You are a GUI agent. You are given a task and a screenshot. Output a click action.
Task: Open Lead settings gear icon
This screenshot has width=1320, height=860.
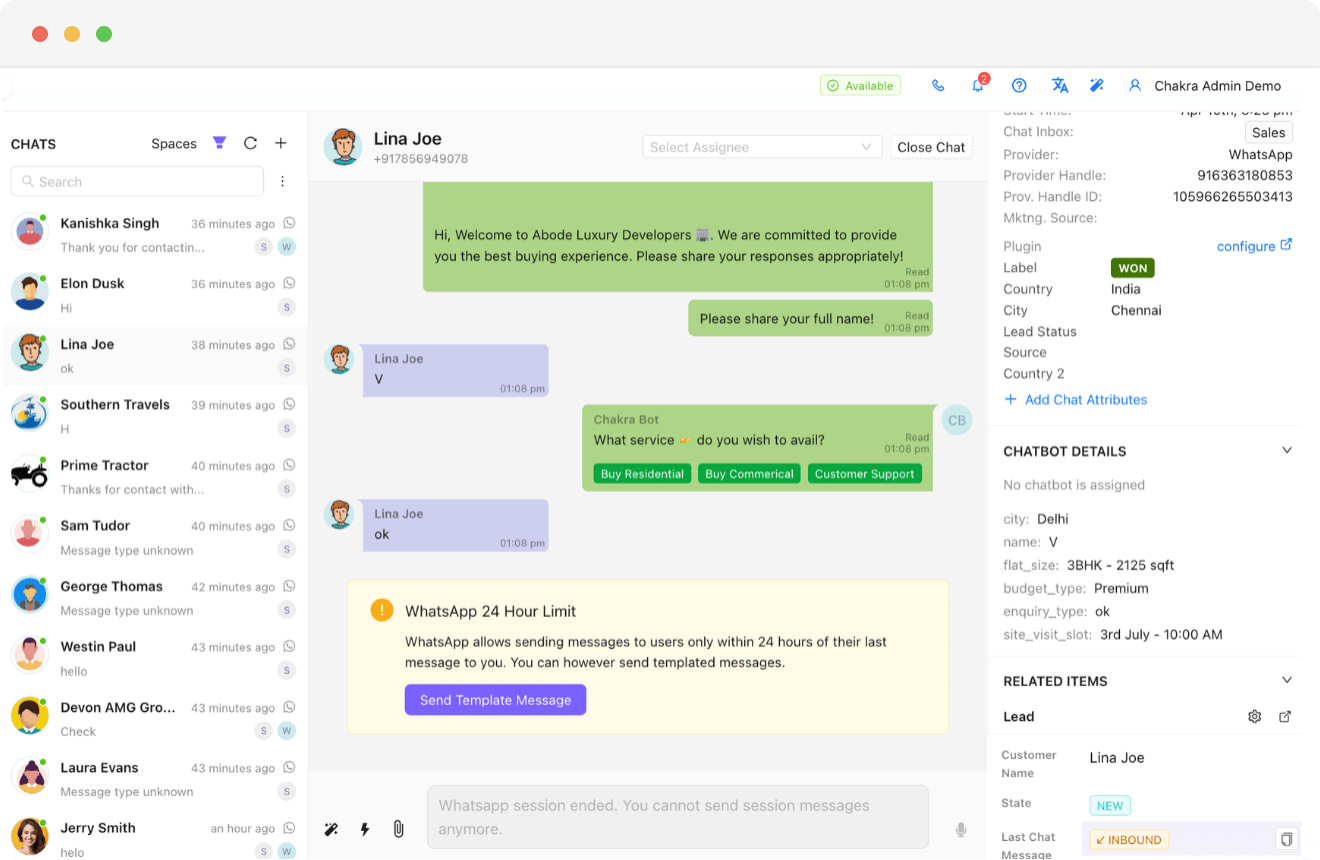(x=1254, y=717)
